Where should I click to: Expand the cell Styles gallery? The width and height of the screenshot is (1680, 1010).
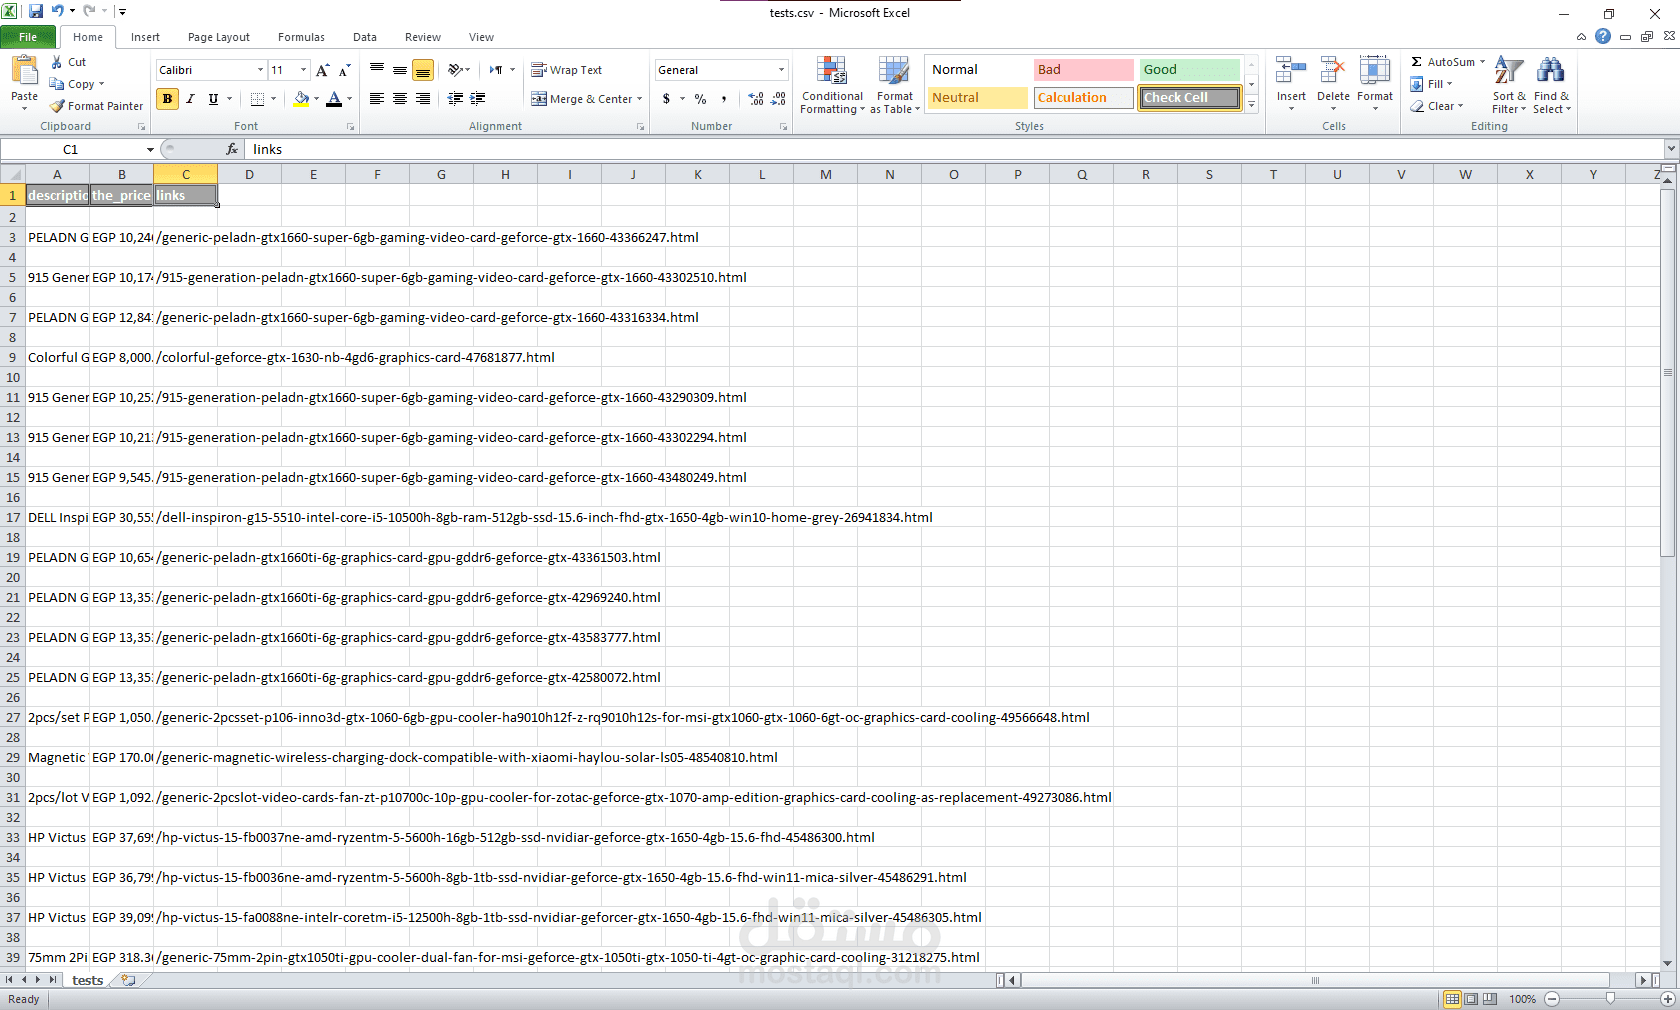pyautogui.click(x=1251, y=105)
